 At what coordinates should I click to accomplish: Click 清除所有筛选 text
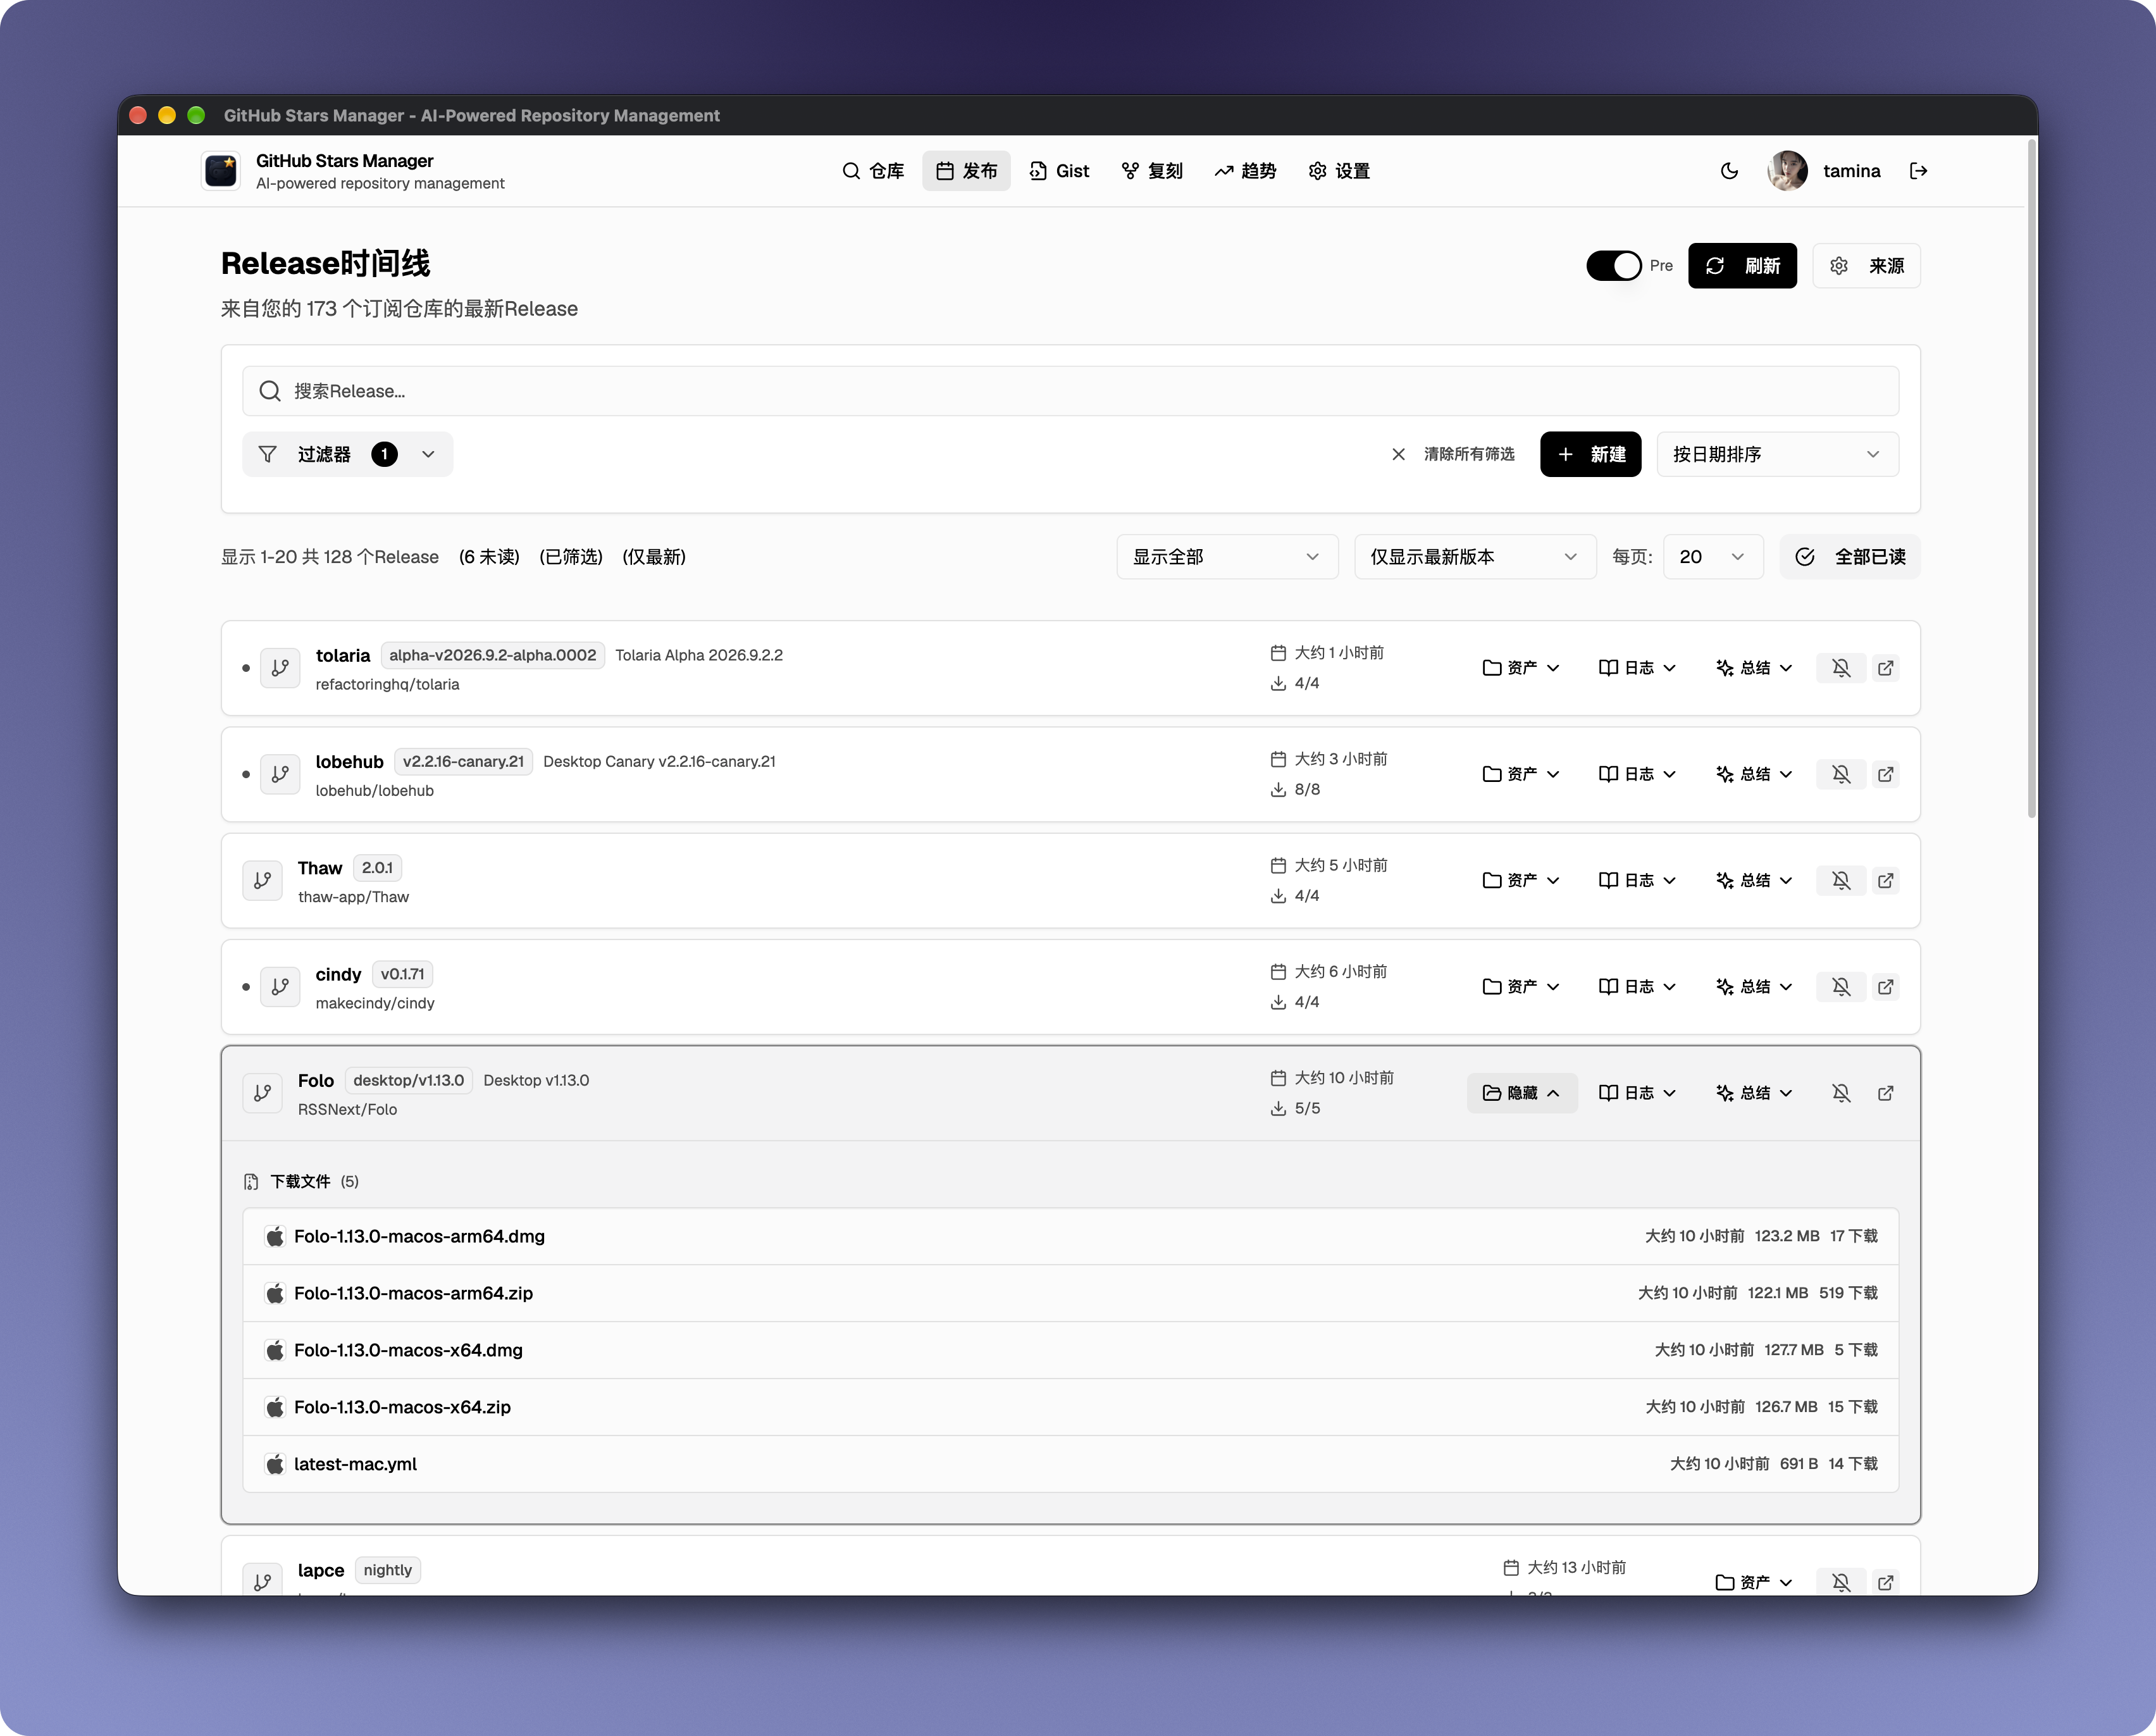(1469, 454)
